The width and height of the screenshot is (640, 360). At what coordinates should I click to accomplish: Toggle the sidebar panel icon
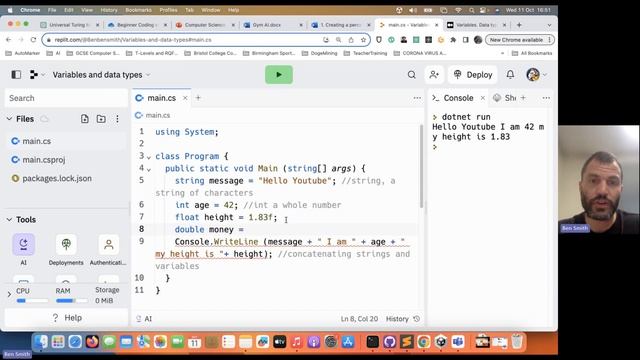pos(16,75)
